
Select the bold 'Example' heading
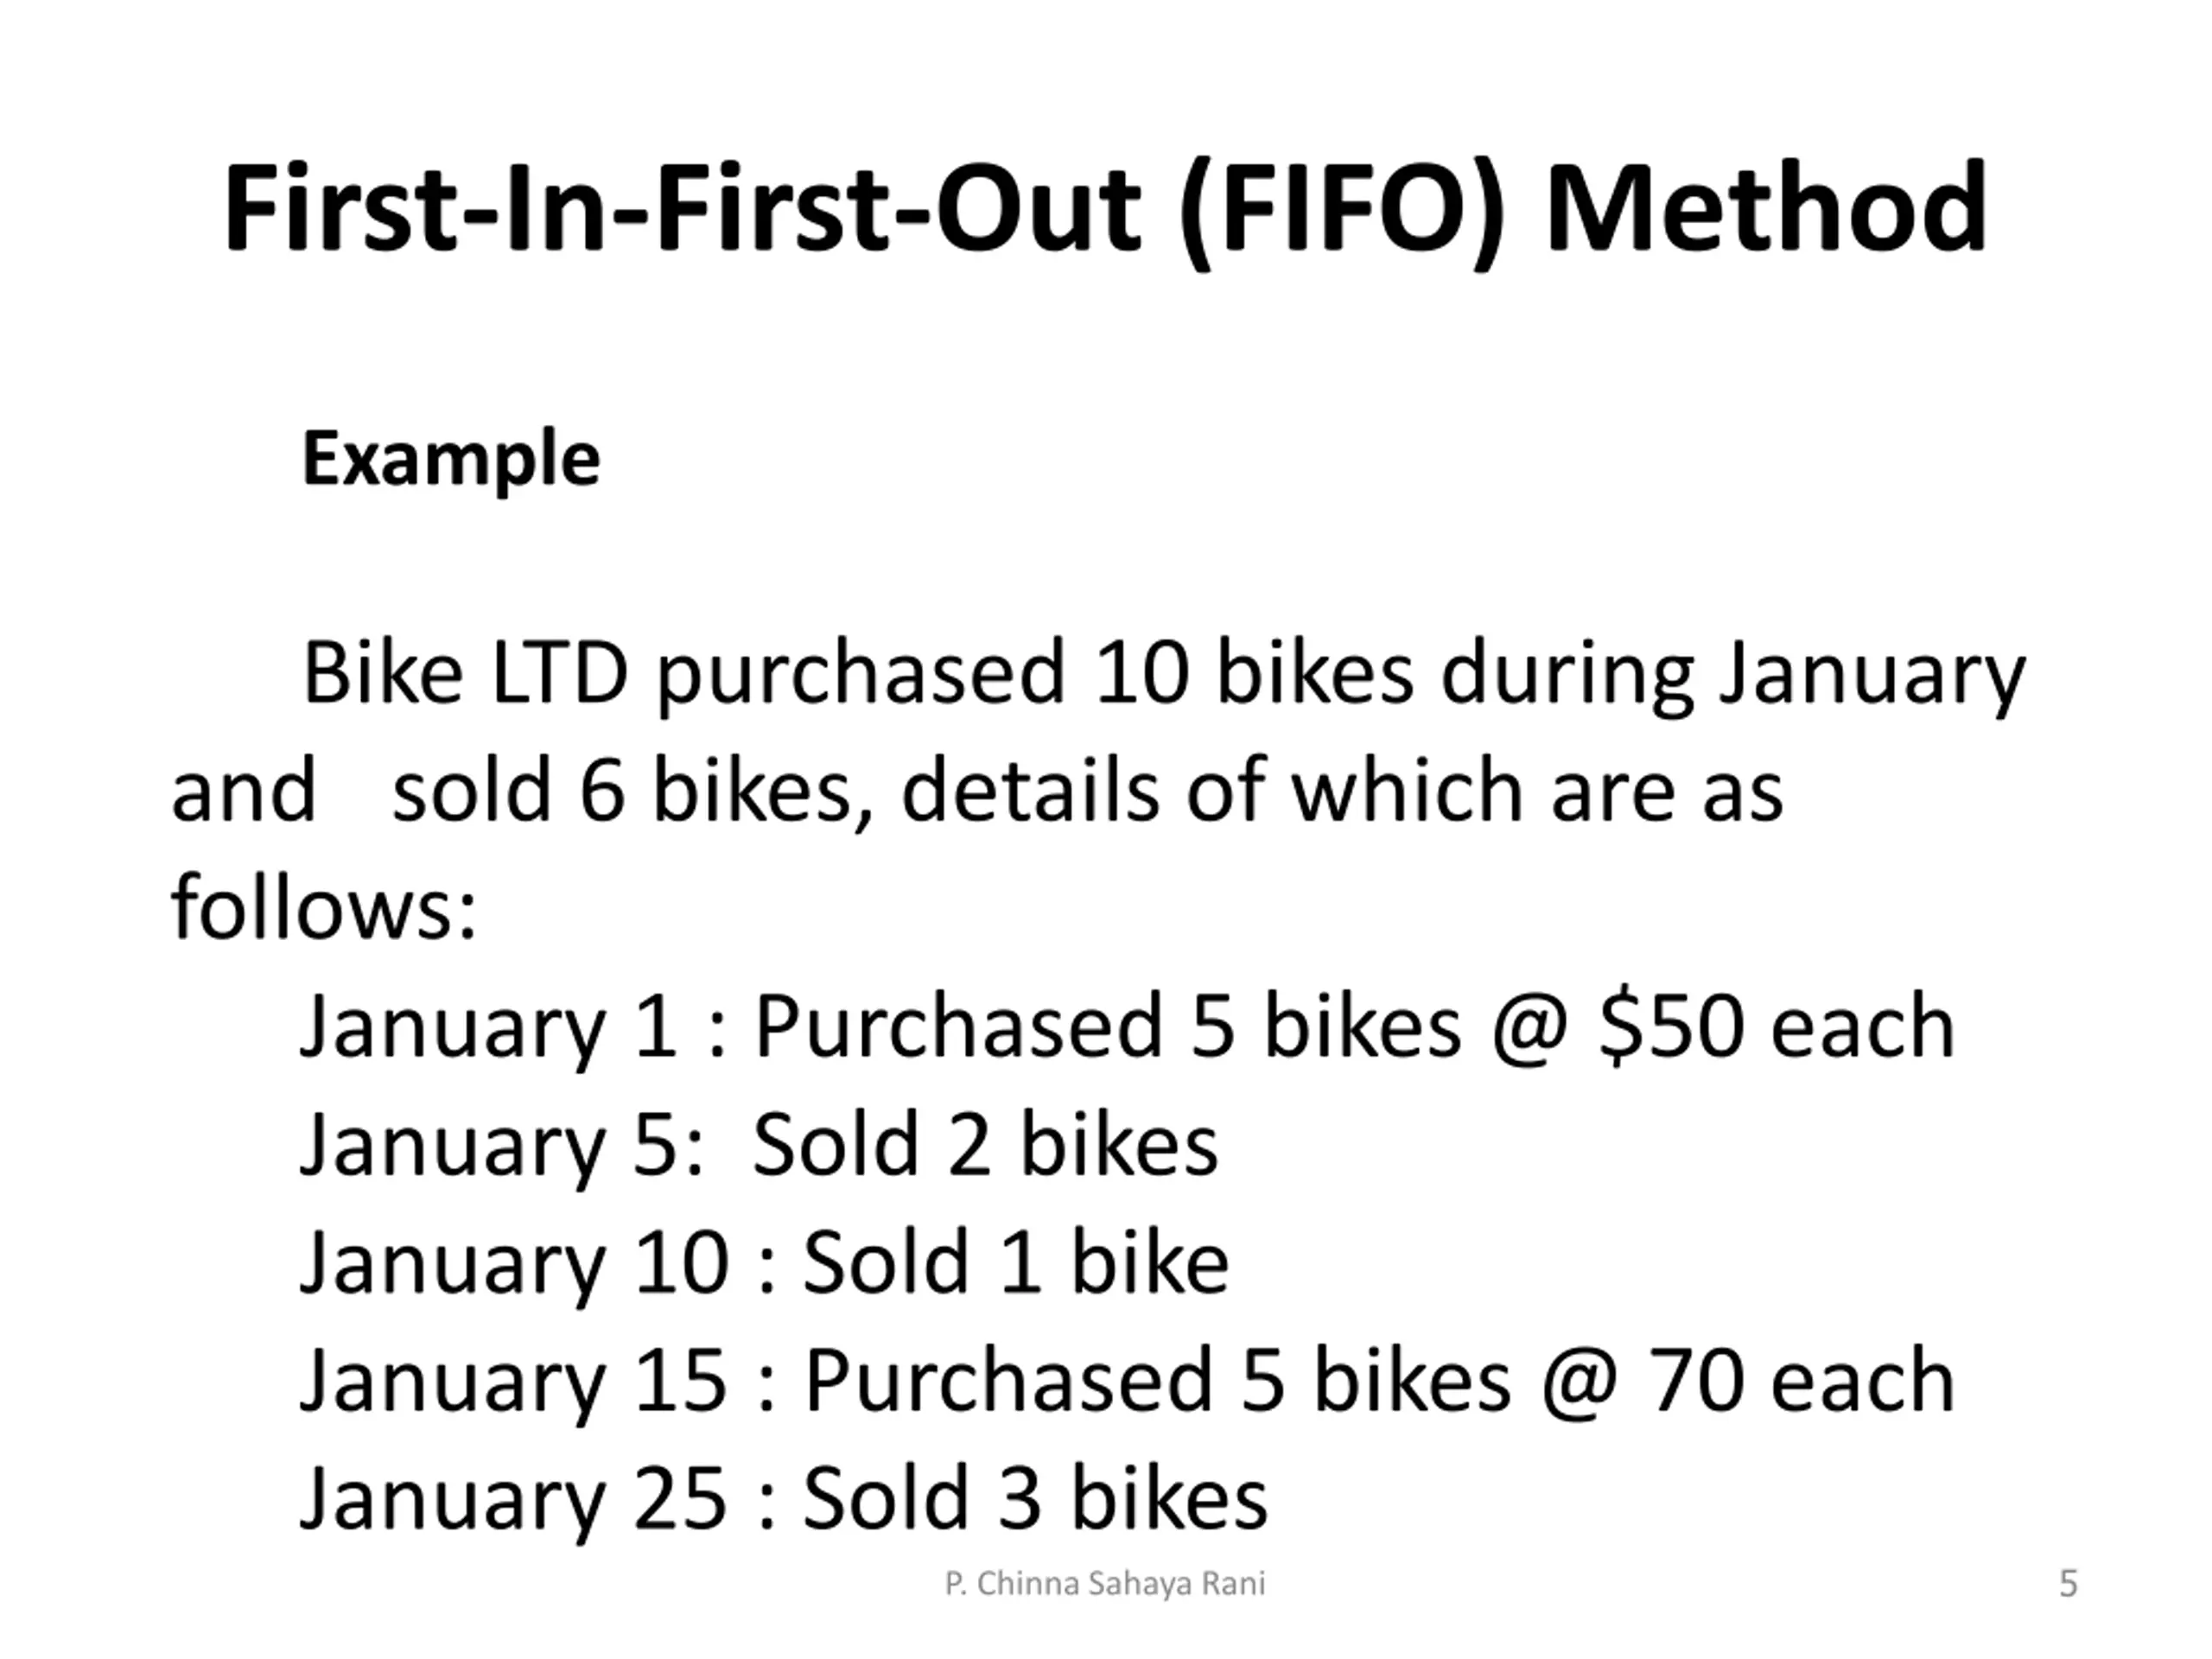click(451, 459)
